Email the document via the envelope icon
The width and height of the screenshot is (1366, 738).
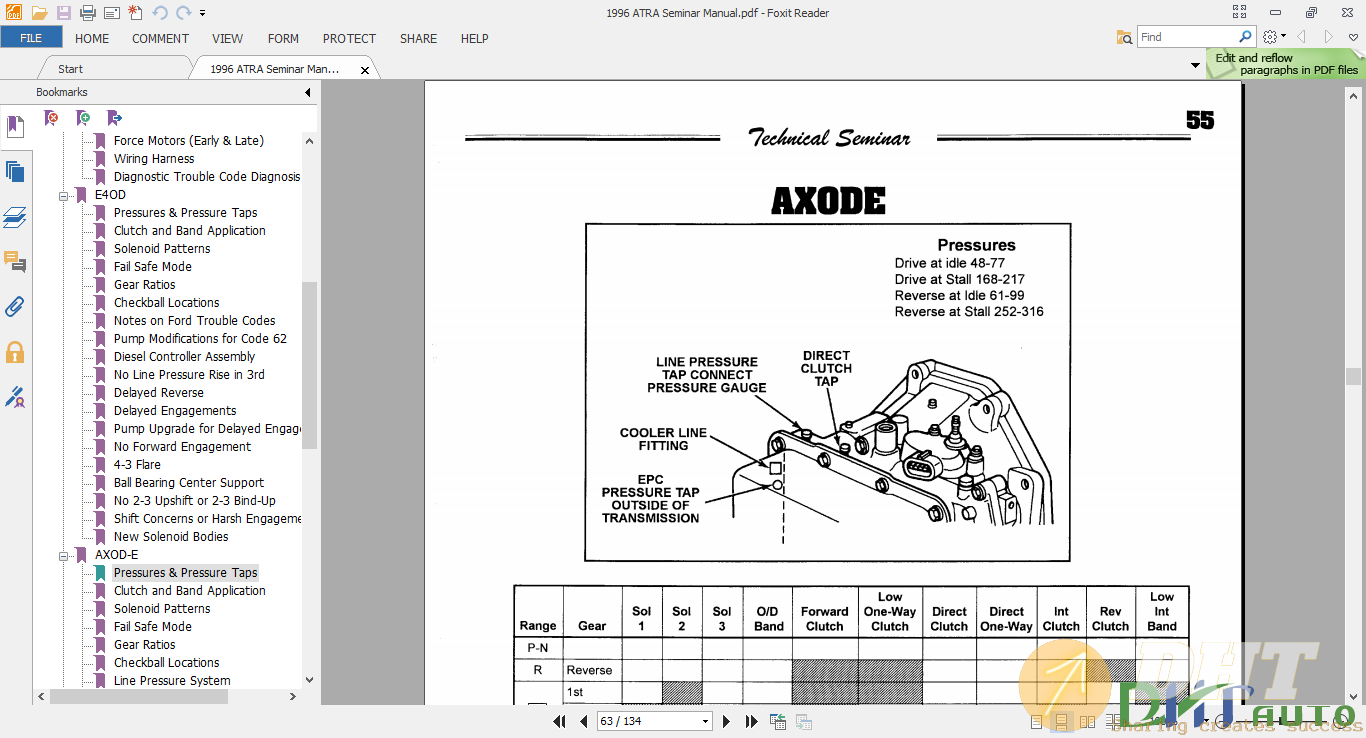(111, 13)
